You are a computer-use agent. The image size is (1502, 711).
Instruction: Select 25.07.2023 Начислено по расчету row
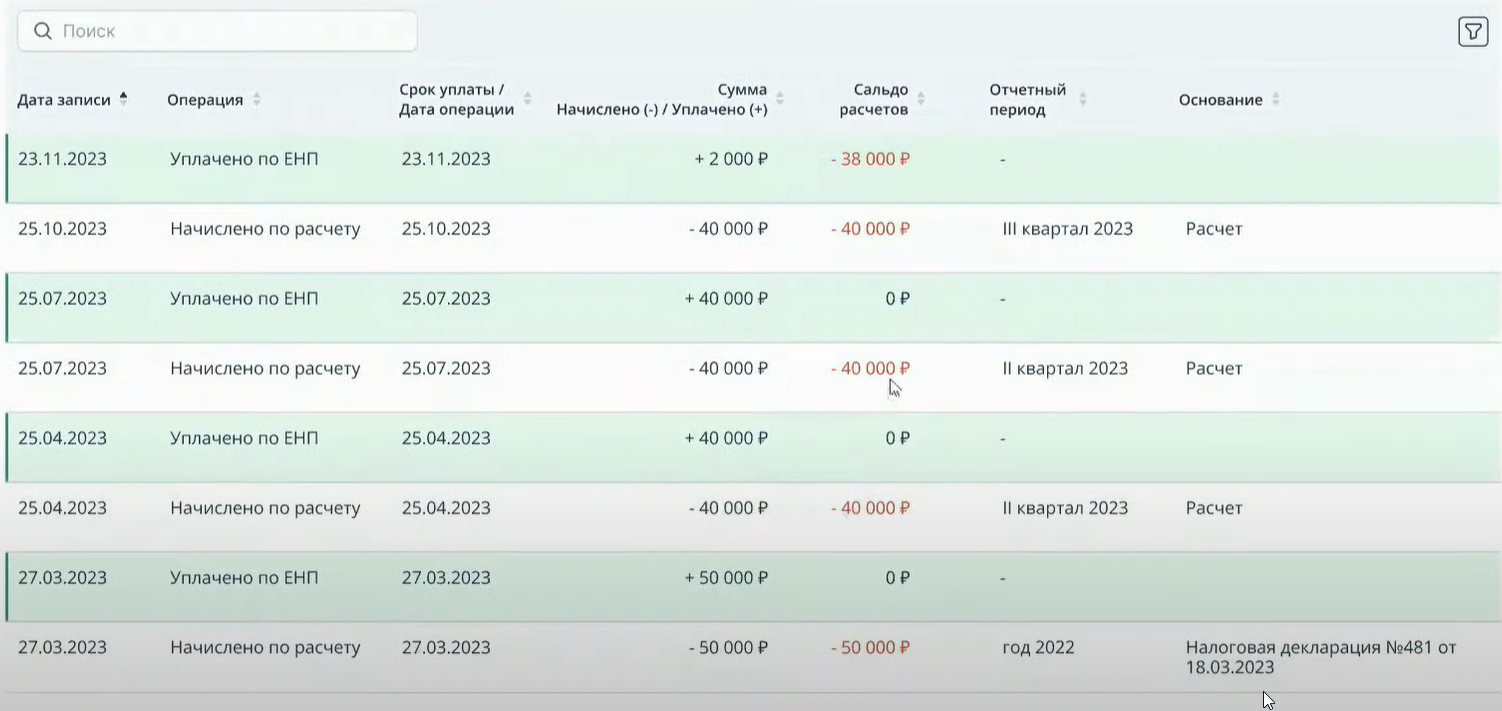click(x=265, y=369)
